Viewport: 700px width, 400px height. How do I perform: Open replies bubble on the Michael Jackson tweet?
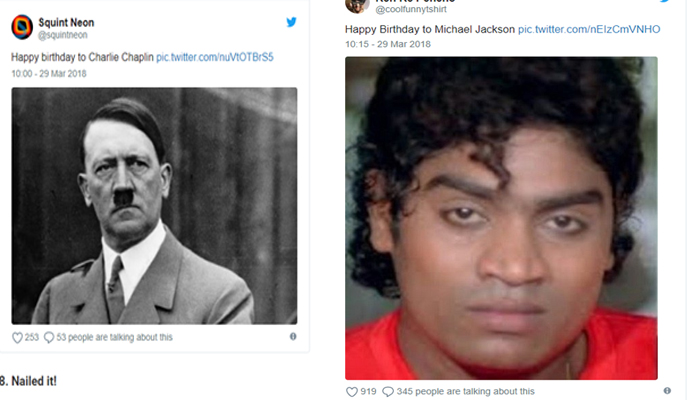[388, 392]
